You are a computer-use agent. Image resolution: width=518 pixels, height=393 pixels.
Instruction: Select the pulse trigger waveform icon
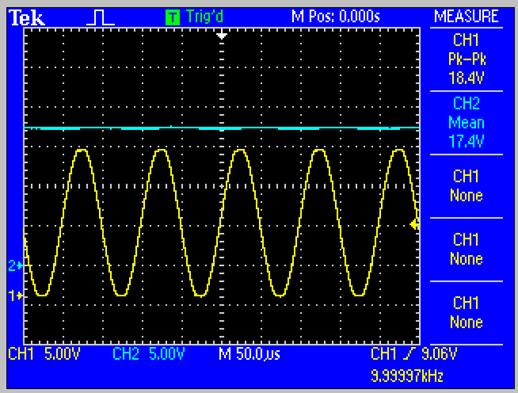pyautogui.click(x=100, y=18)
